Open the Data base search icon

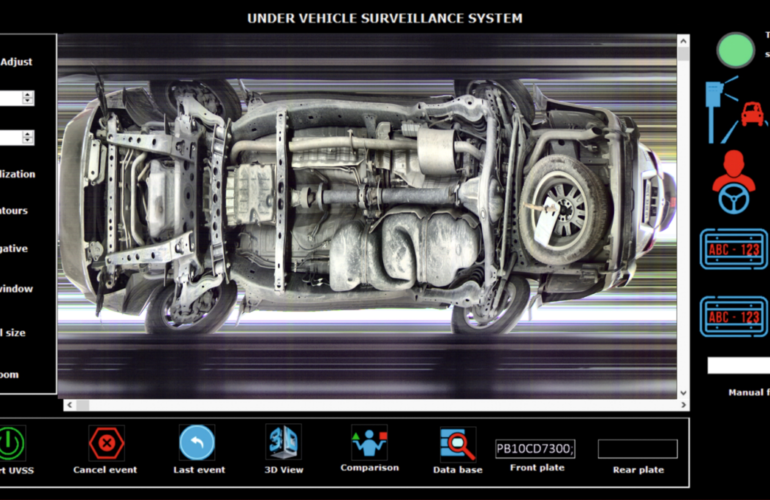tap(458, 444)
